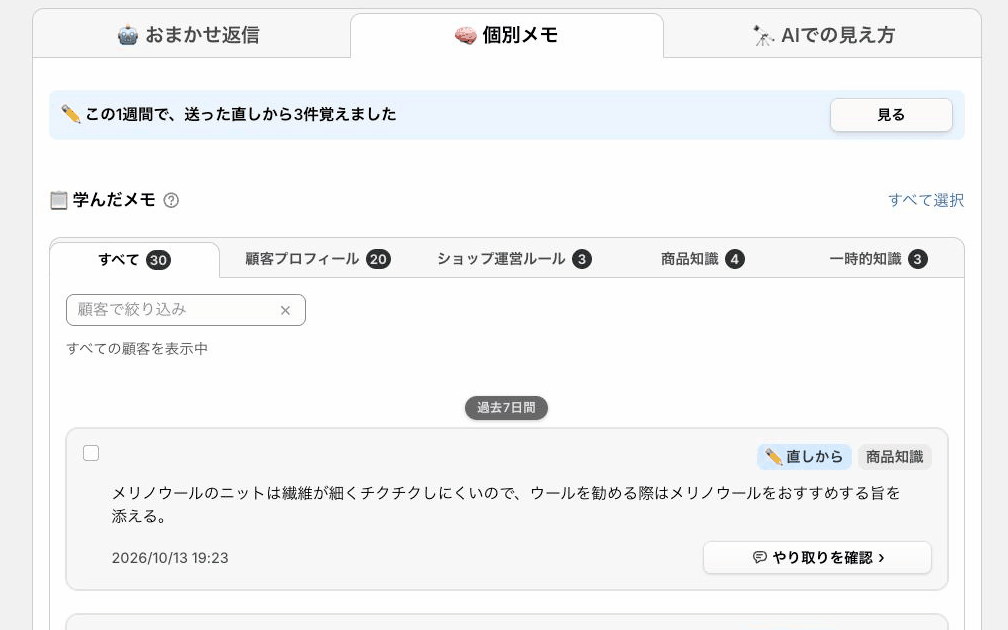Open the おまかせ返信 tab
Viewport: 1008px width, 630px height.
192,35
